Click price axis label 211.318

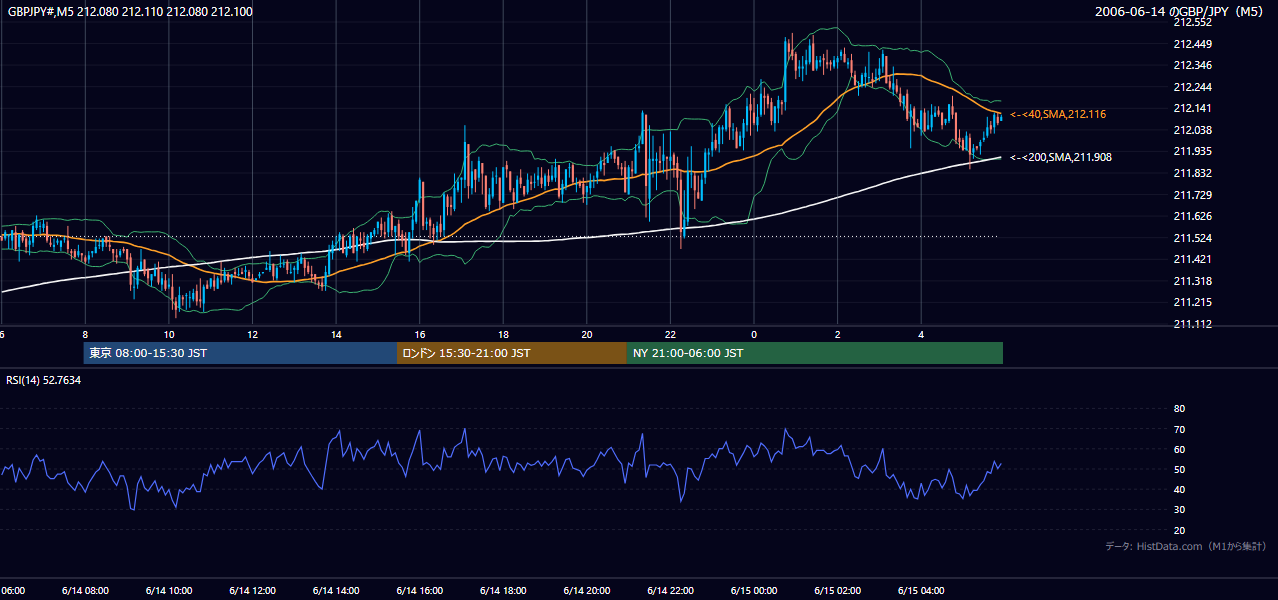1192,281
